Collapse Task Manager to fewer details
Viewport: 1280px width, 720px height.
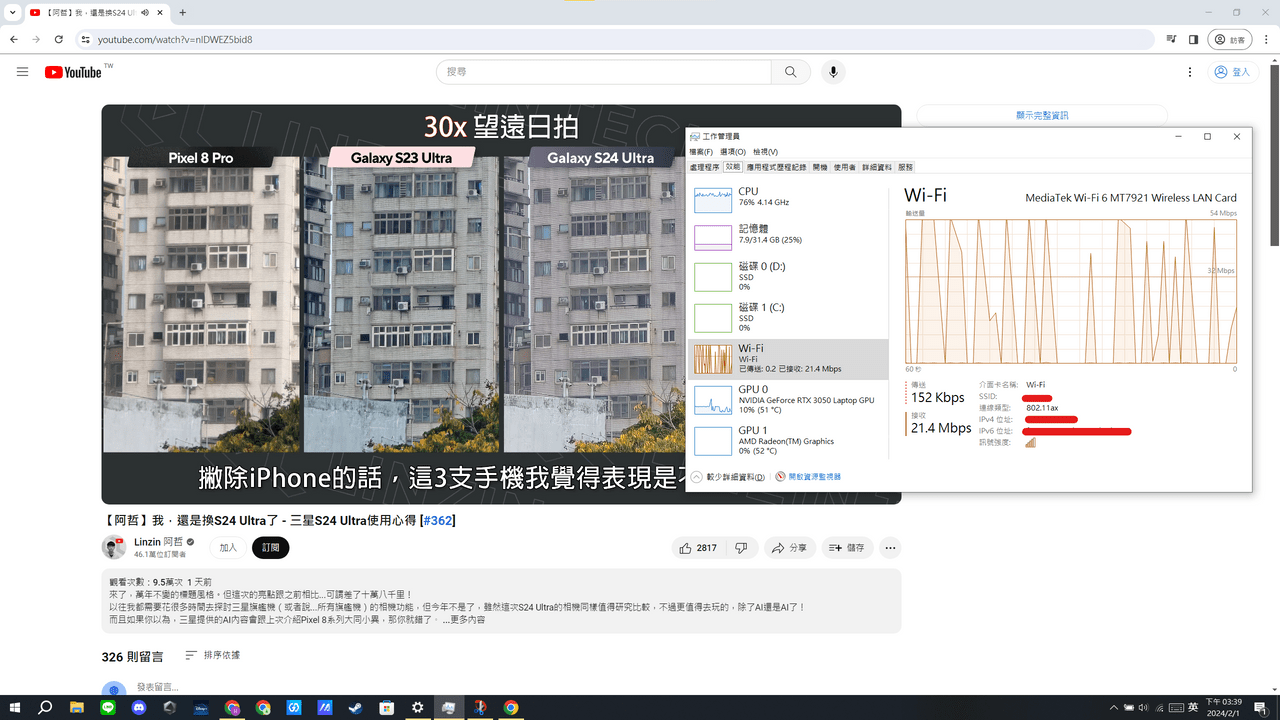728,477
